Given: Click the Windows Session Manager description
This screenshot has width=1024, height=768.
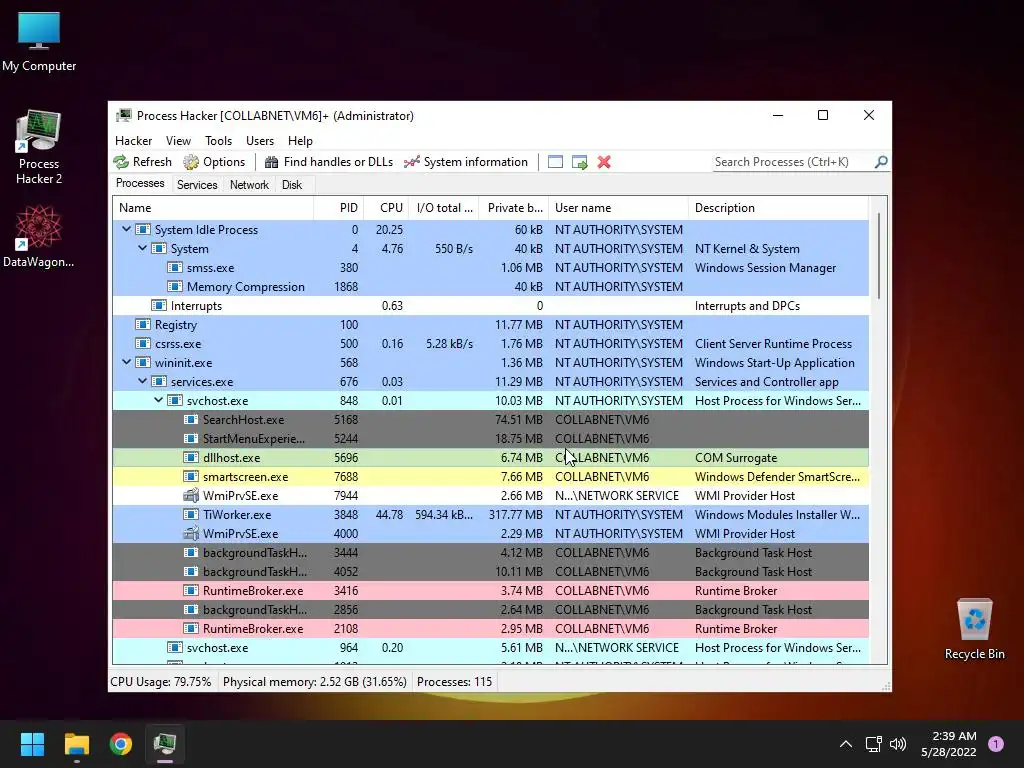Looking at the screenshot, I should [x=765, y=268].
